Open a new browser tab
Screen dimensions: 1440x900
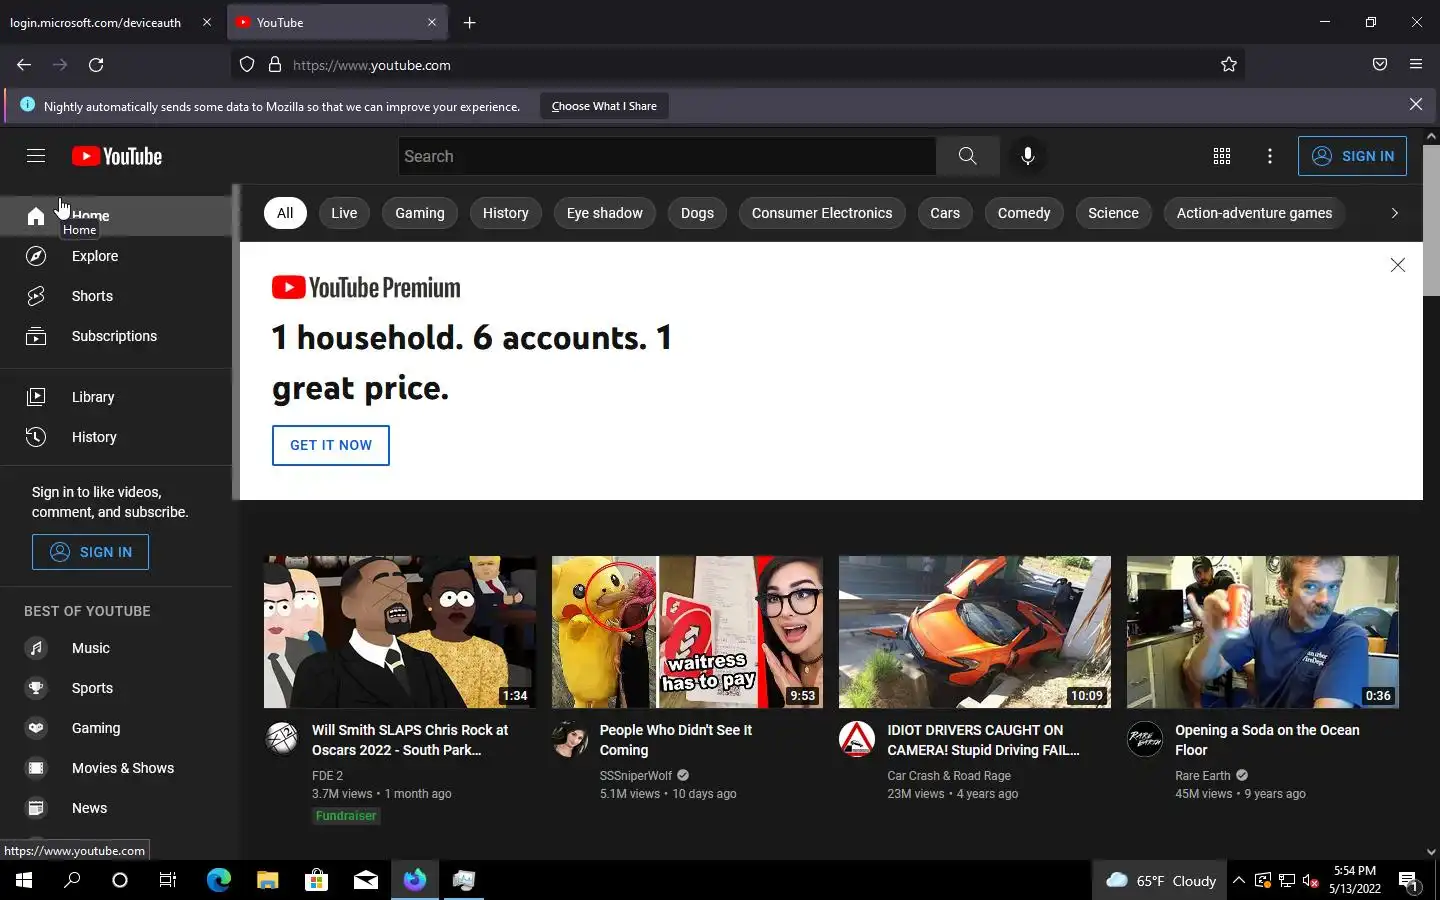click(469, 22)
